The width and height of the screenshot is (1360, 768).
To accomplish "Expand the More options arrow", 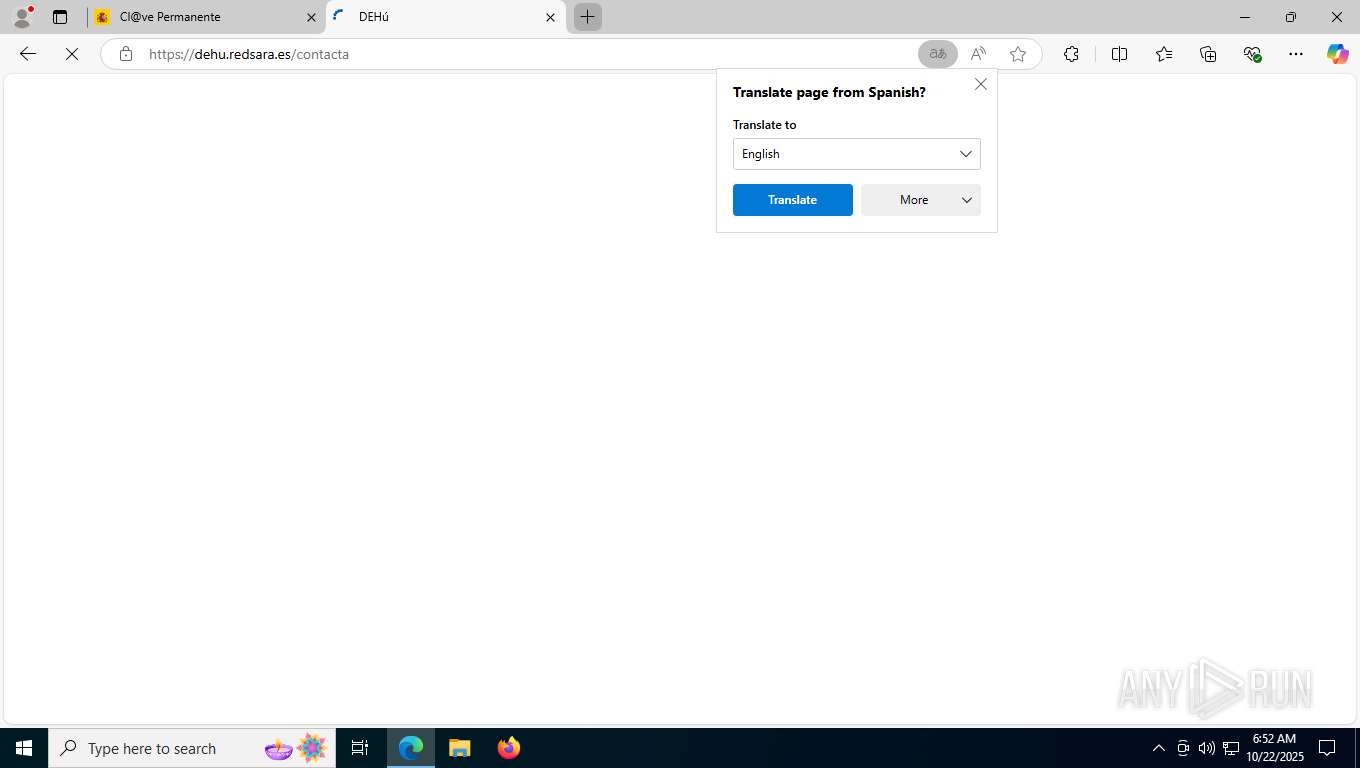I will (967, 200).
